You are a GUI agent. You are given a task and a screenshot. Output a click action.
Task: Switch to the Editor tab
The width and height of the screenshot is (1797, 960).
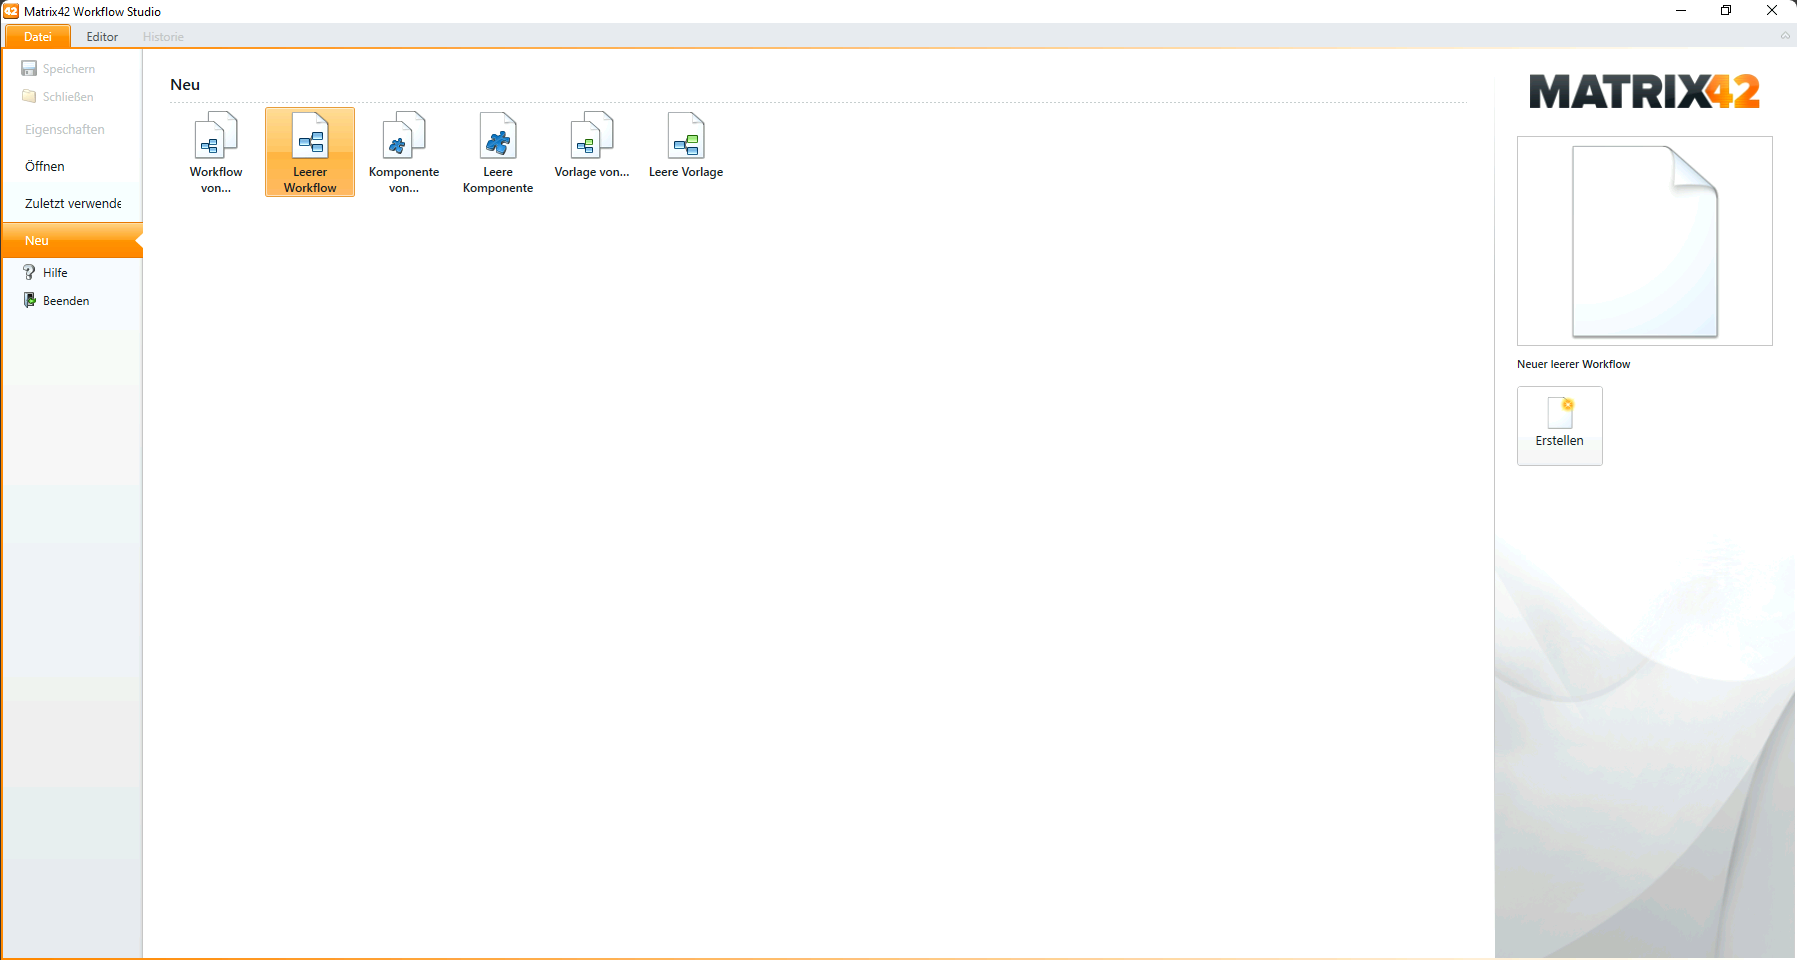pyautogui.click(x=102, y=37)
